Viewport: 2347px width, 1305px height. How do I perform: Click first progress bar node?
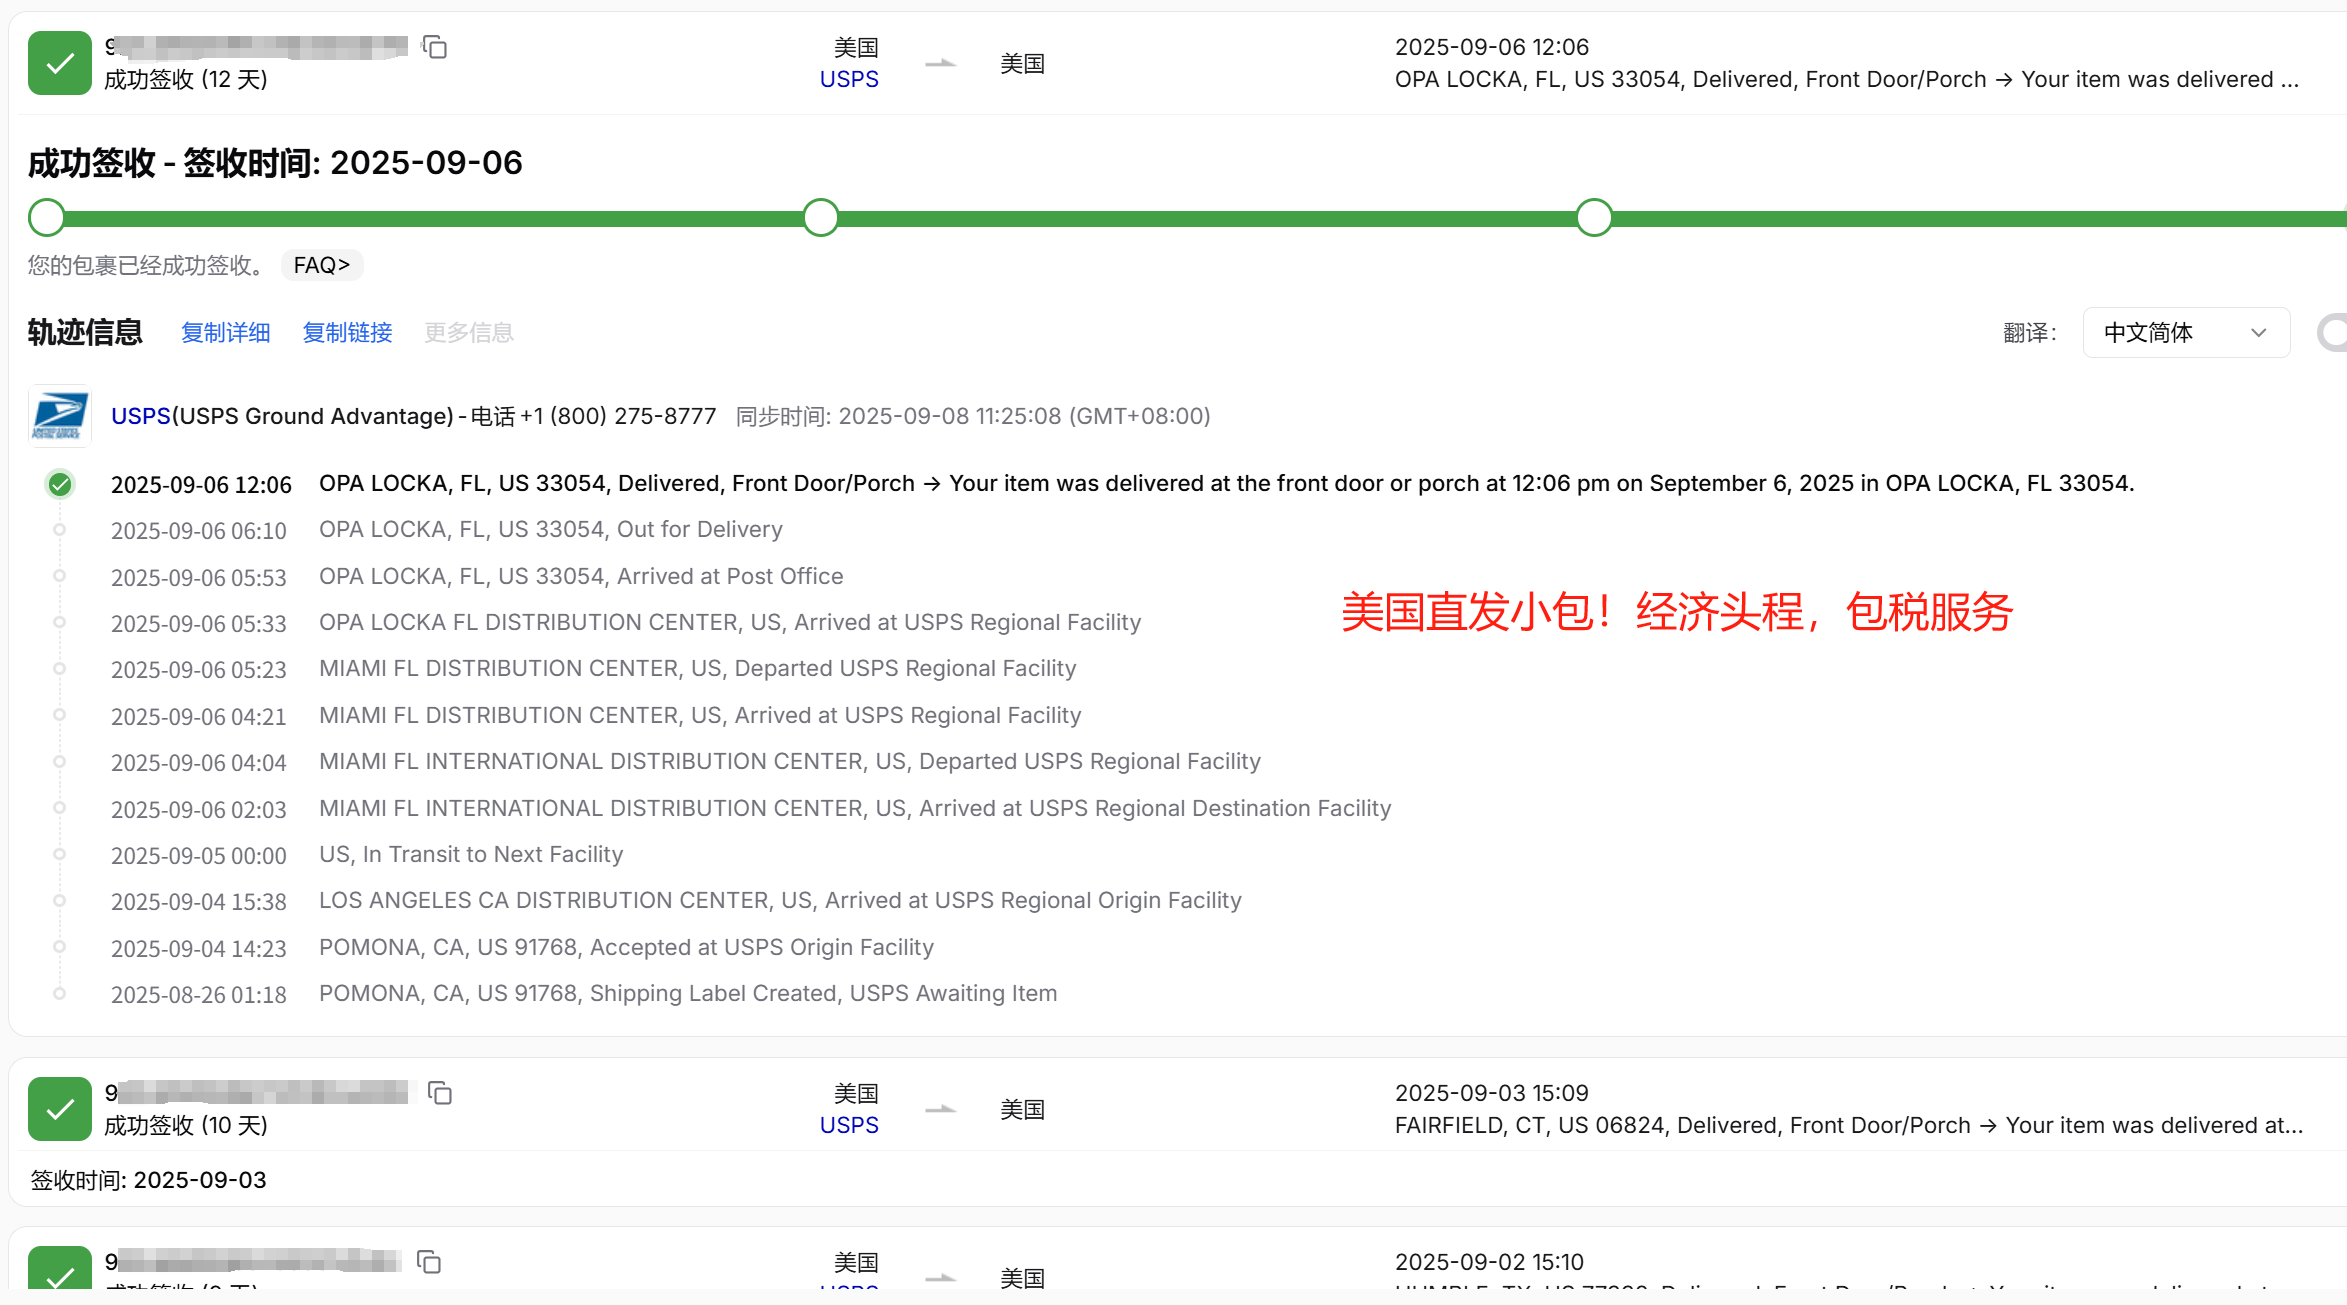point(47,218)
